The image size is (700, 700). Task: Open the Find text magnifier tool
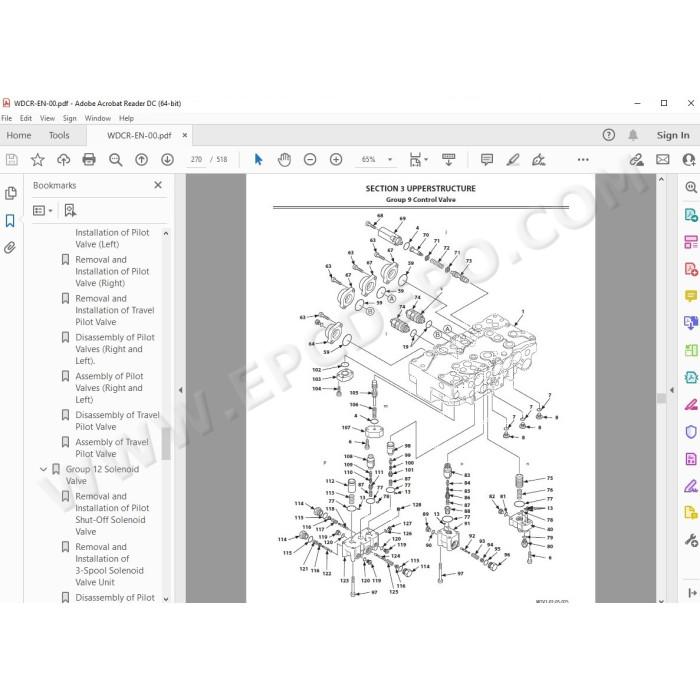116,159
